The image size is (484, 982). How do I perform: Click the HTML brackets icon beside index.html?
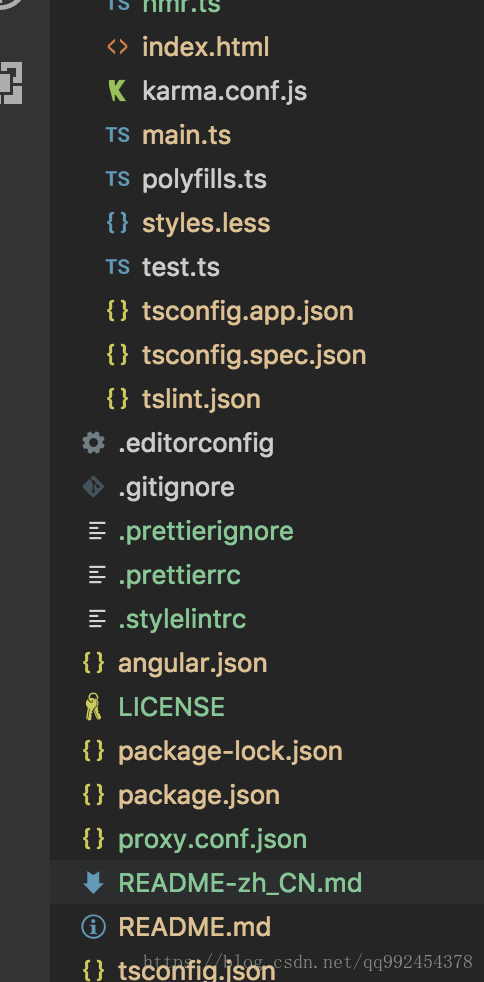click(x=118, y=47)
